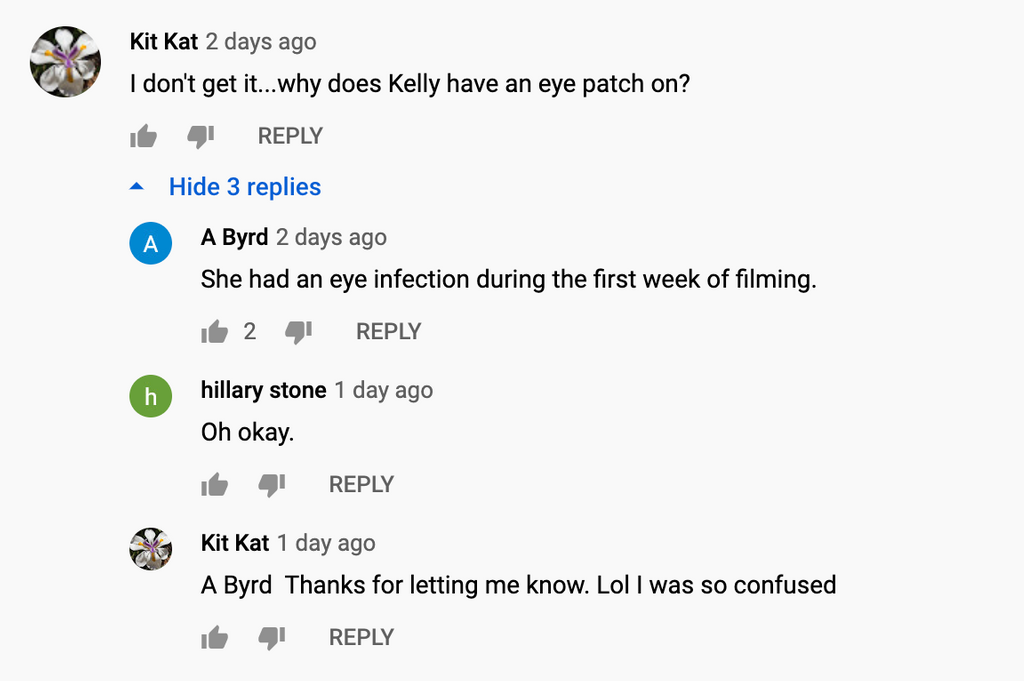Dislike Kit Kat's thank-you reply
This screenshot has width=1024, height=681.
(272, 637)
